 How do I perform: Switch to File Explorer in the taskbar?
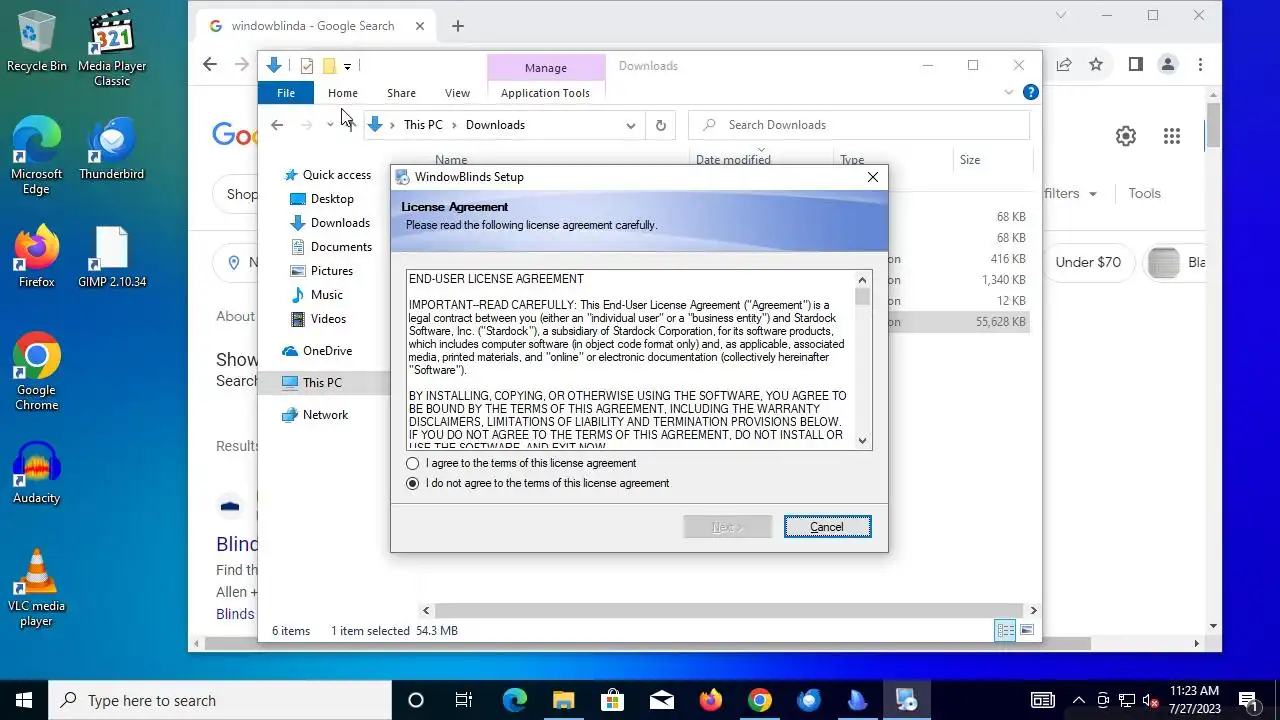[563, 700]
